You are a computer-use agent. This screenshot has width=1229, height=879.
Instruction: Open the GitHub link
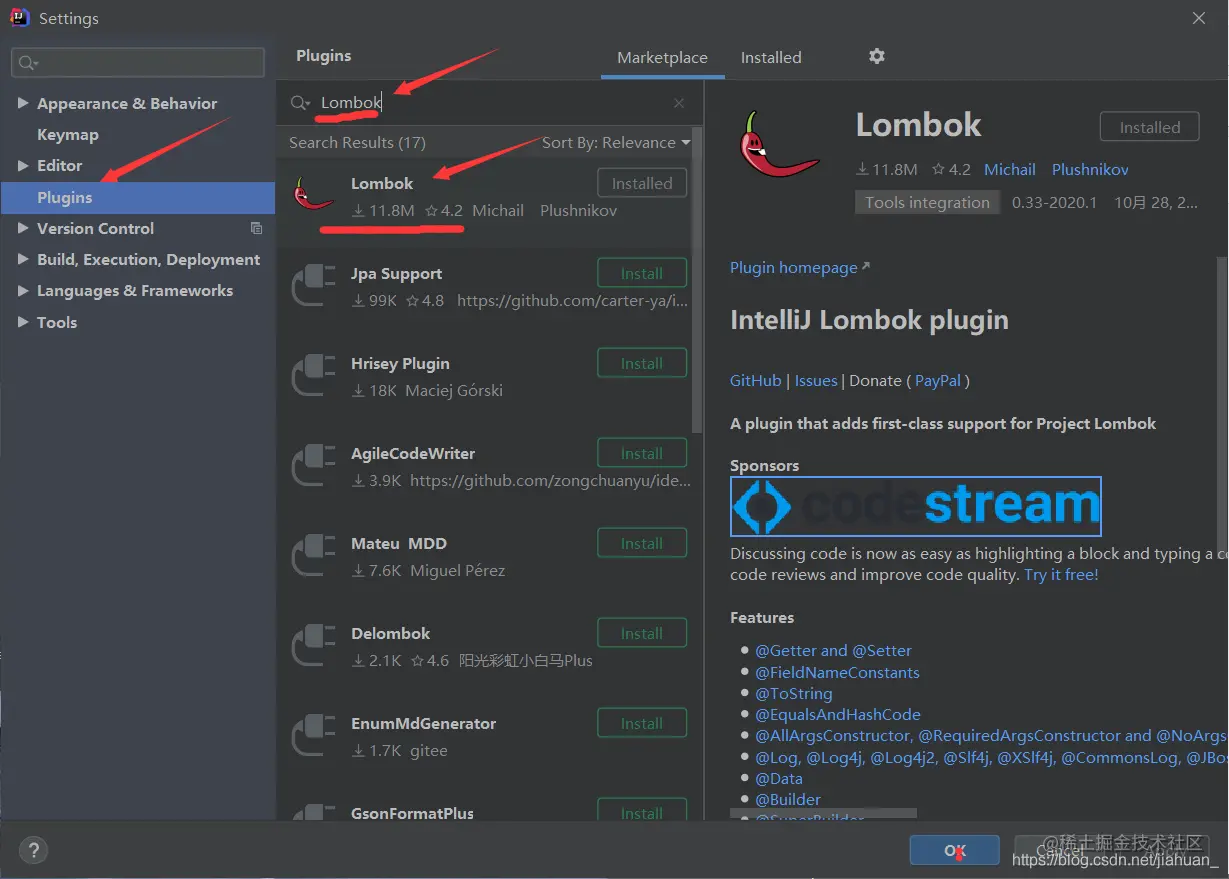pos(755,380)
